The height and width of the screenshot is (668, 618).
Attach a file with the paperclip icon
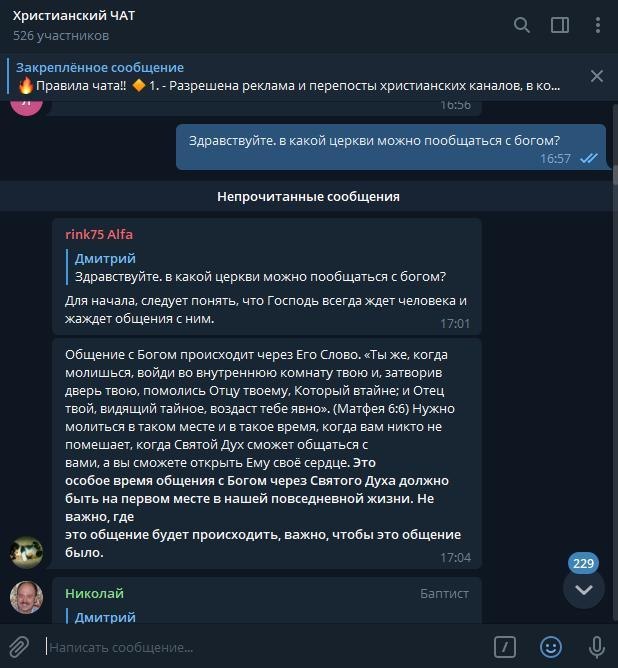click(19, 647)
